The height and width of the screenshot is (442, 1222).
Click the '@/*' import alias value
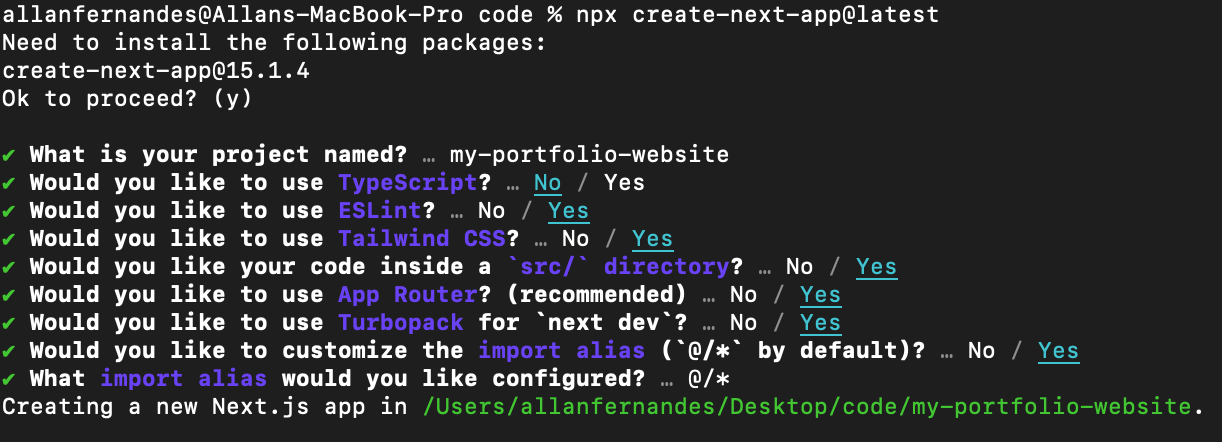[708, 379]
